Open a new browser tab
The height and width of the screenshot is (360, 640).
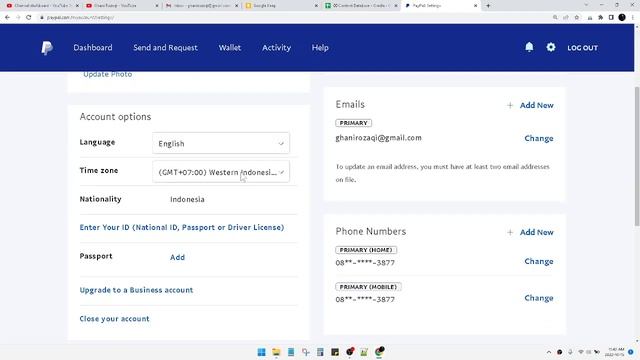click(488, 6)
